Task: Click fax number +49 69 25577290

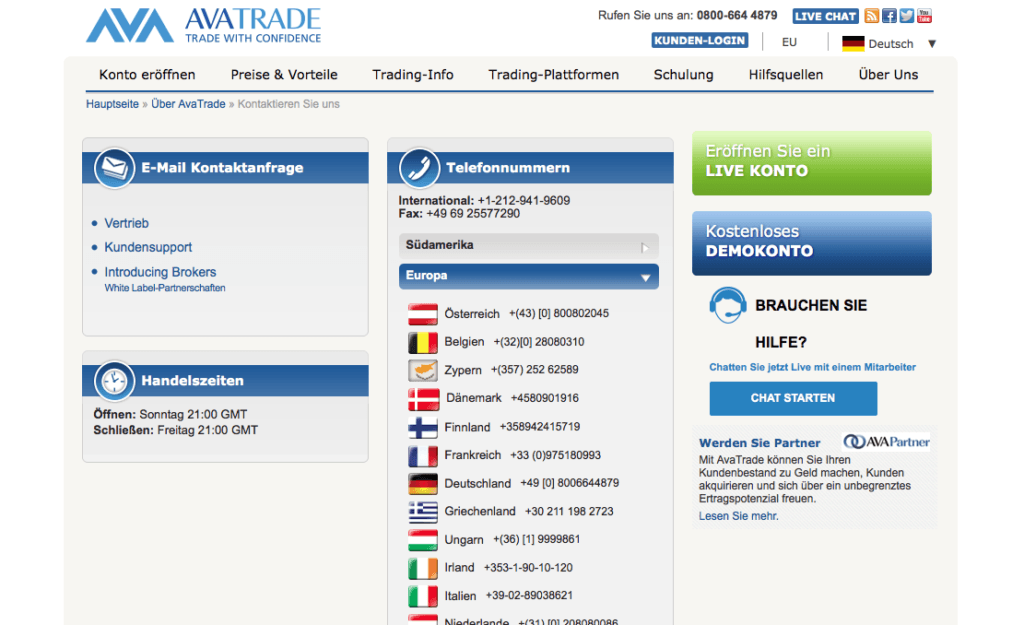Action: coord(473,214)
